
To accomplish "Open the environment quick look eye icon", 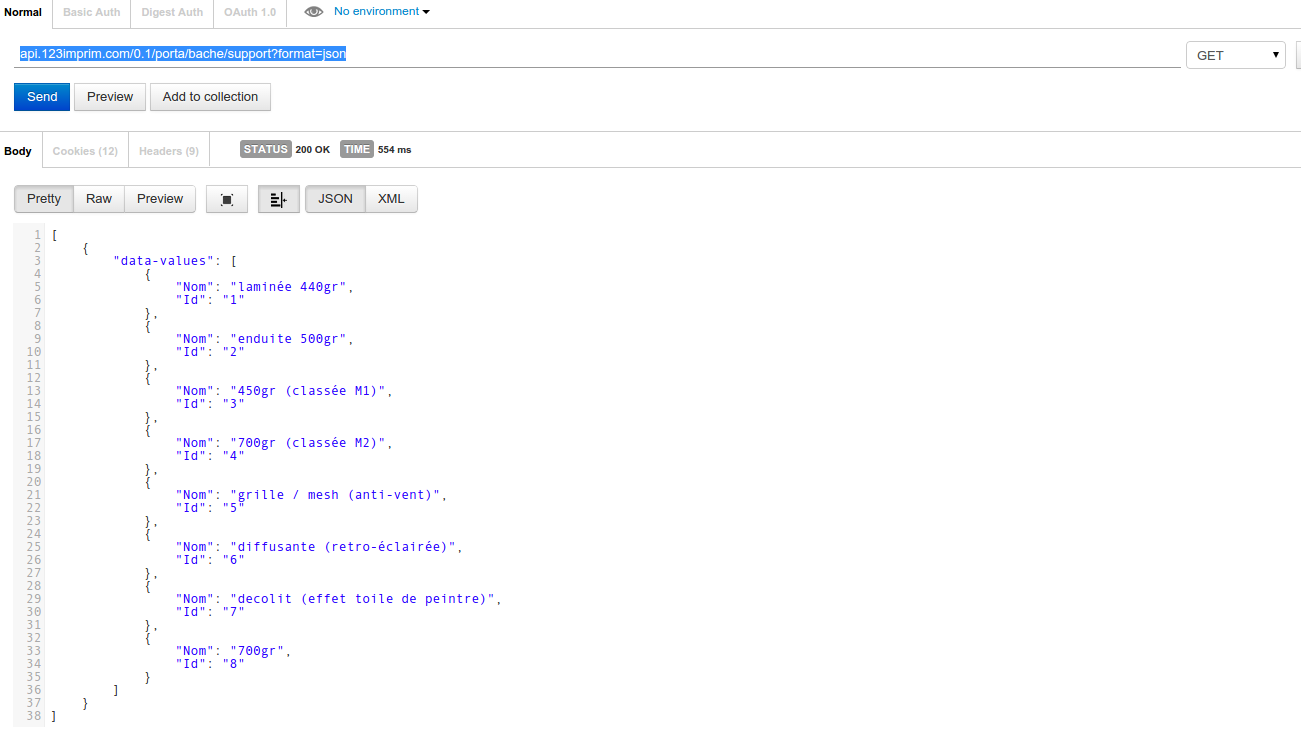I will [x=314, y=12].
